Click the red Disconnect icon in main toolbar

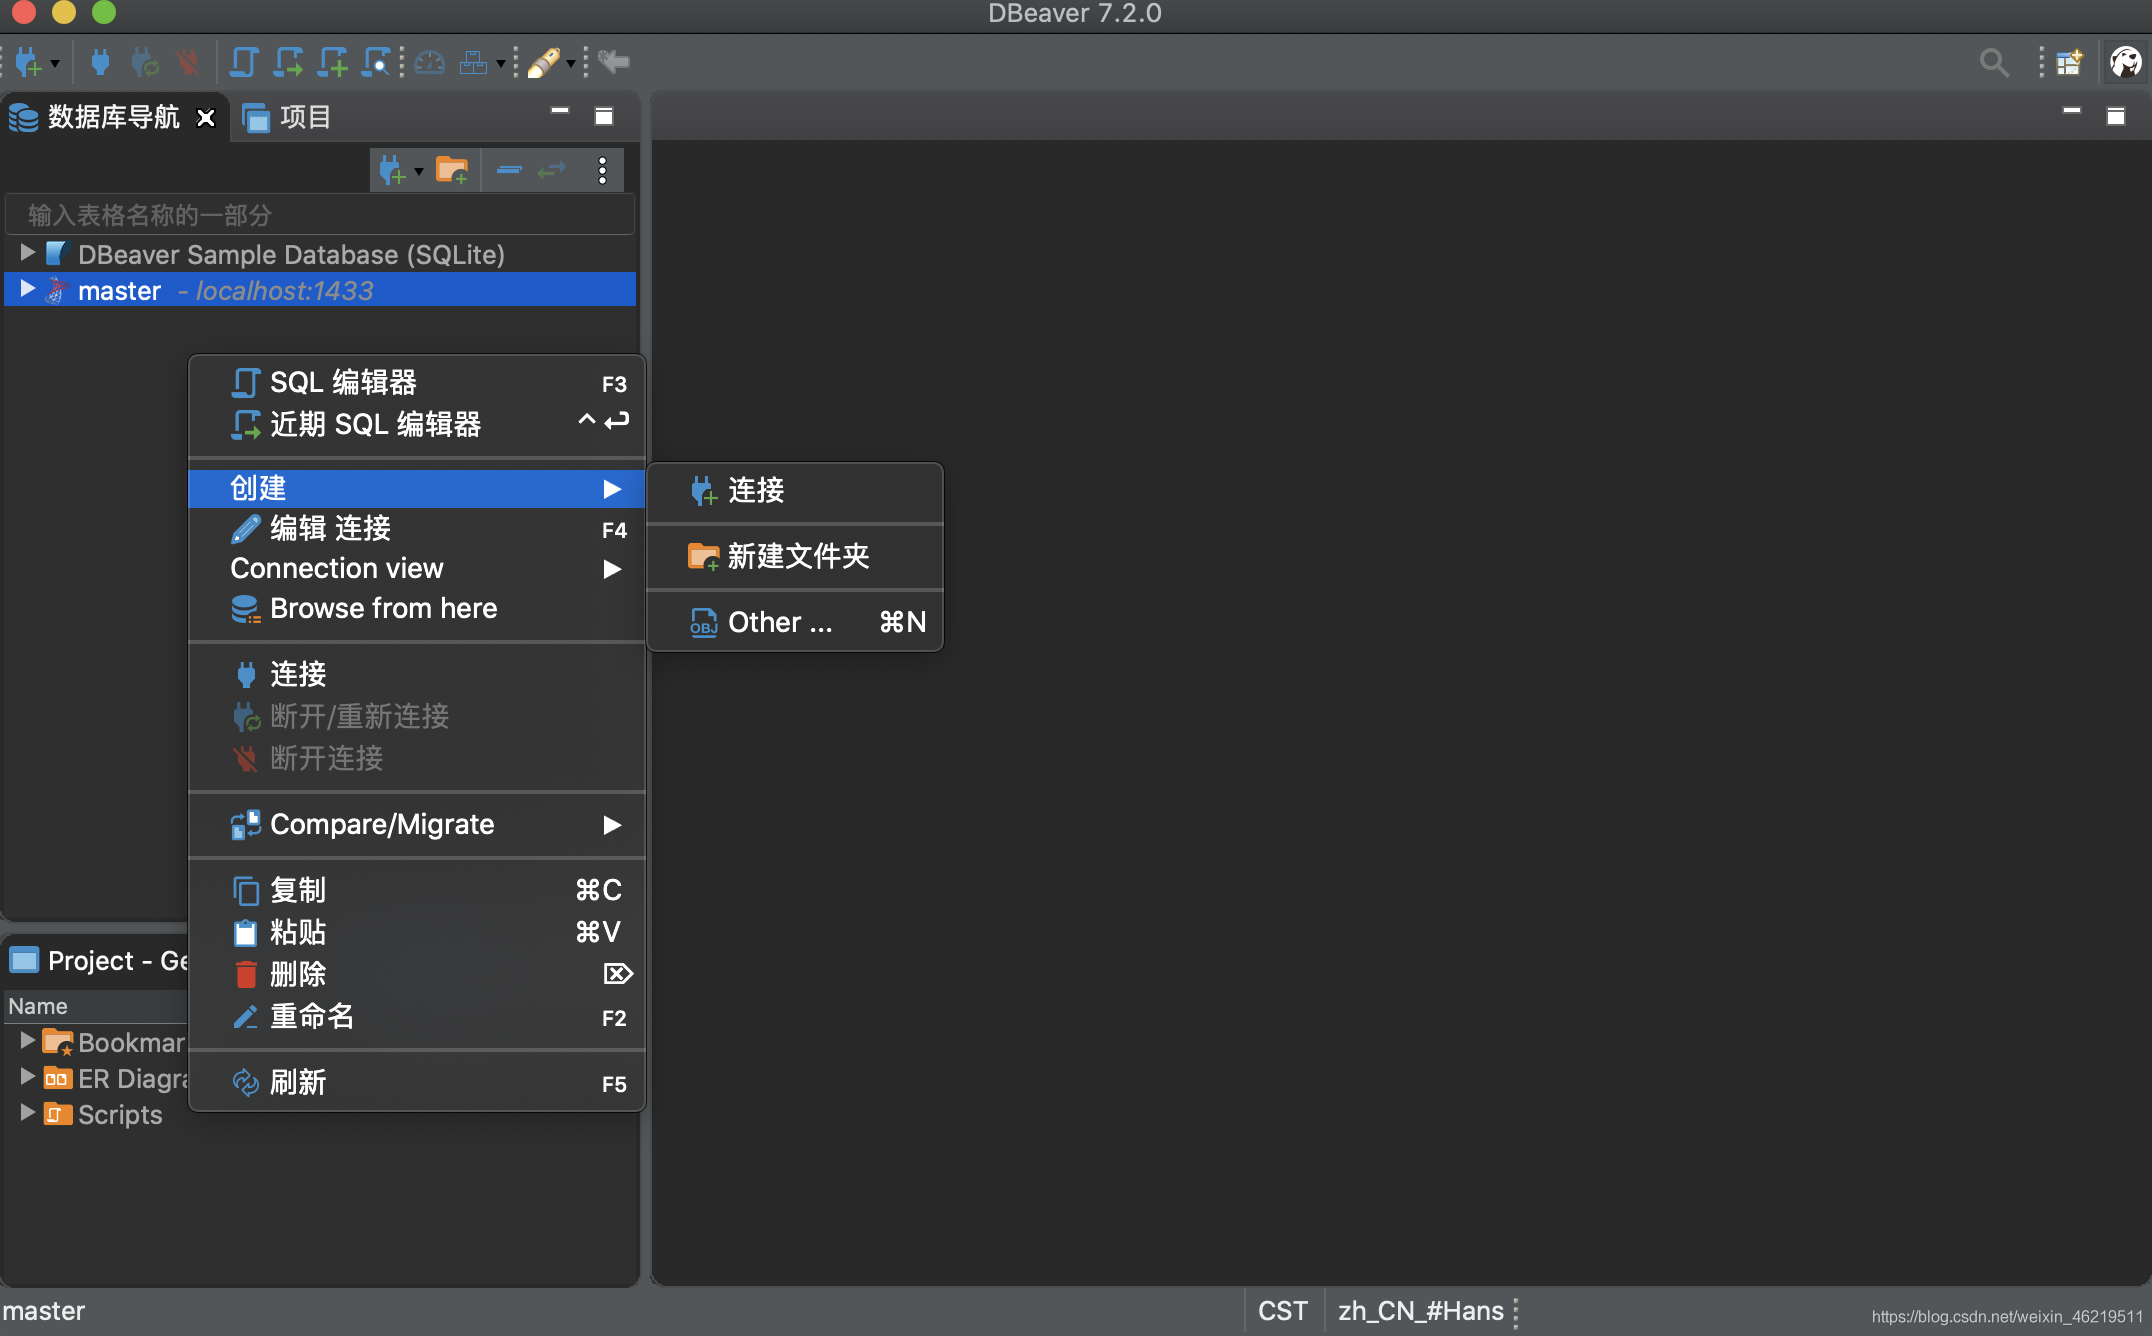click(188, 62)
